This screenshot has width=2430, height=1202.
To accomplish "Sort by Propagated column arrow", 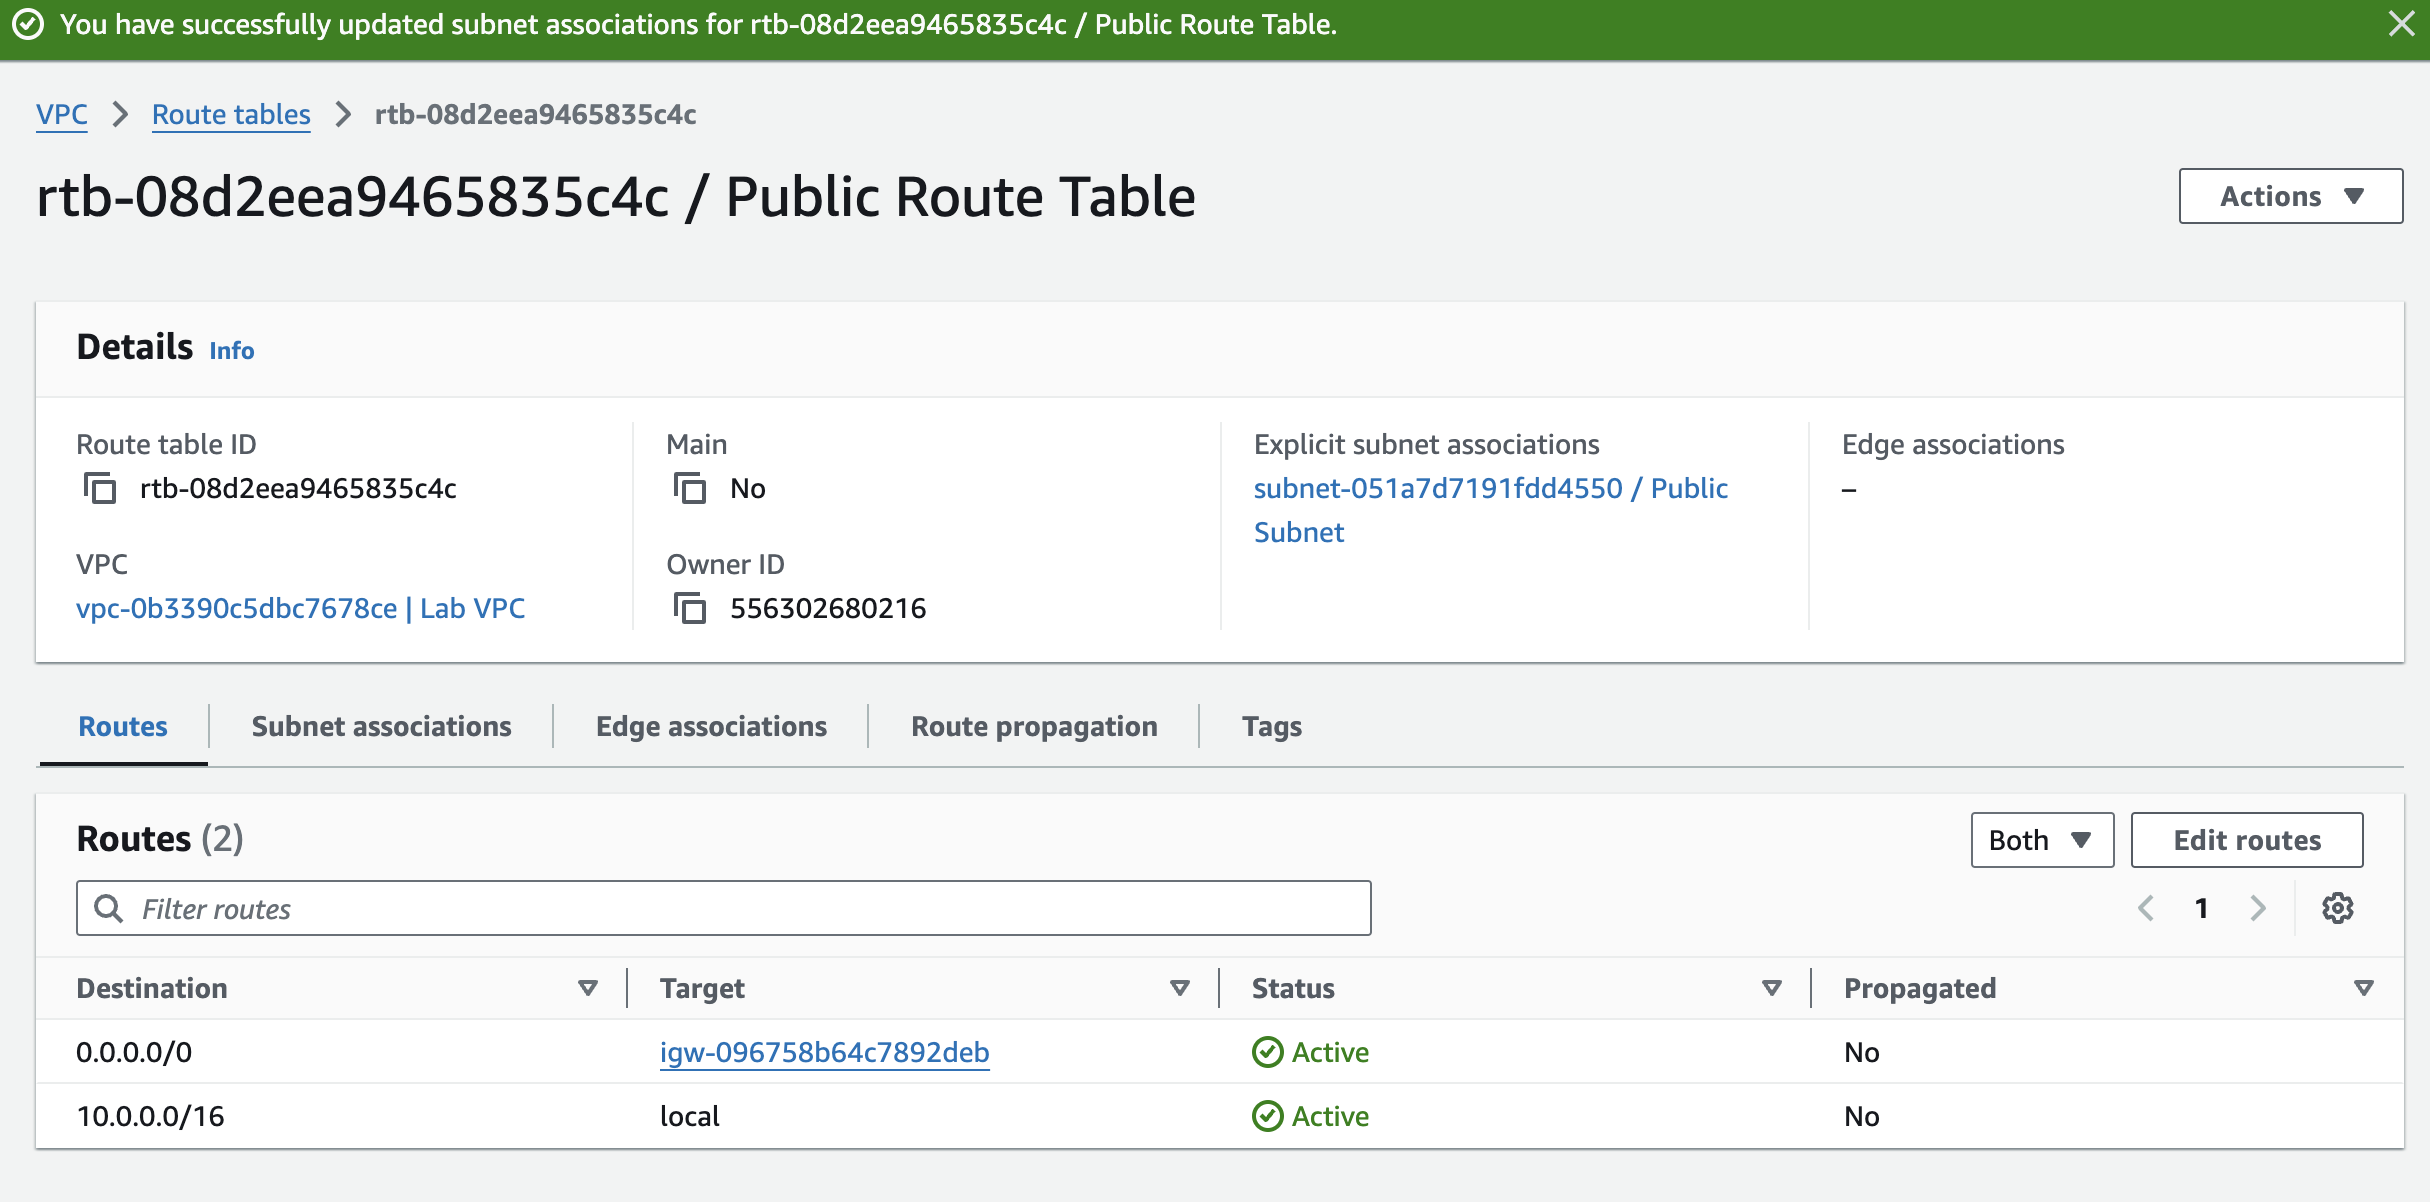I will (2364, 988).
